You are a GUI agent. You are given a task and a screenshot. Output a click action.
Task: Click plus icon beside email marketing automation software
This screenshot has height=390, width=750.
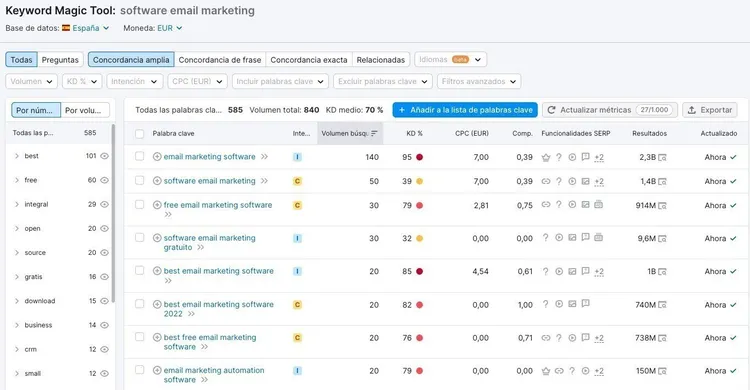[157, 370]
